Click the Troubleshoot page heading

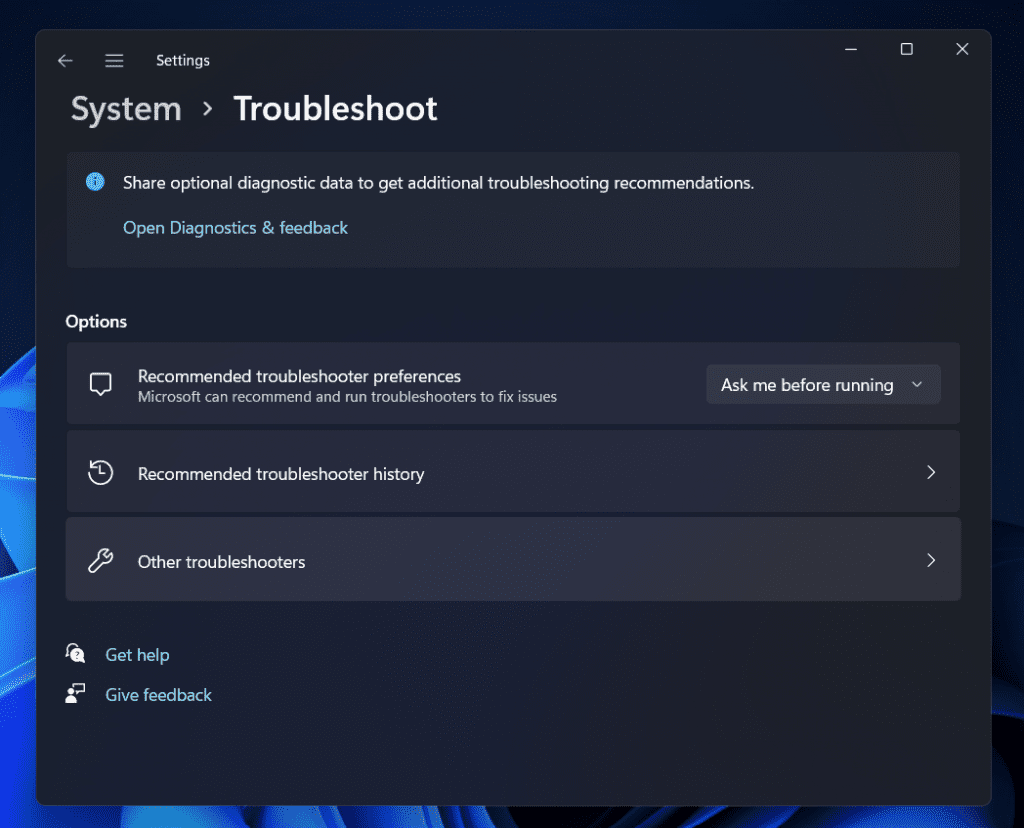point(335,108)
